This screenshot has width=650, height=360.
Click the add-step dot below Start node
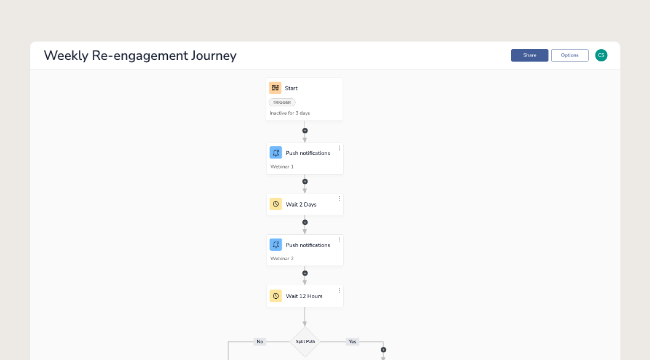pos(305,131)
